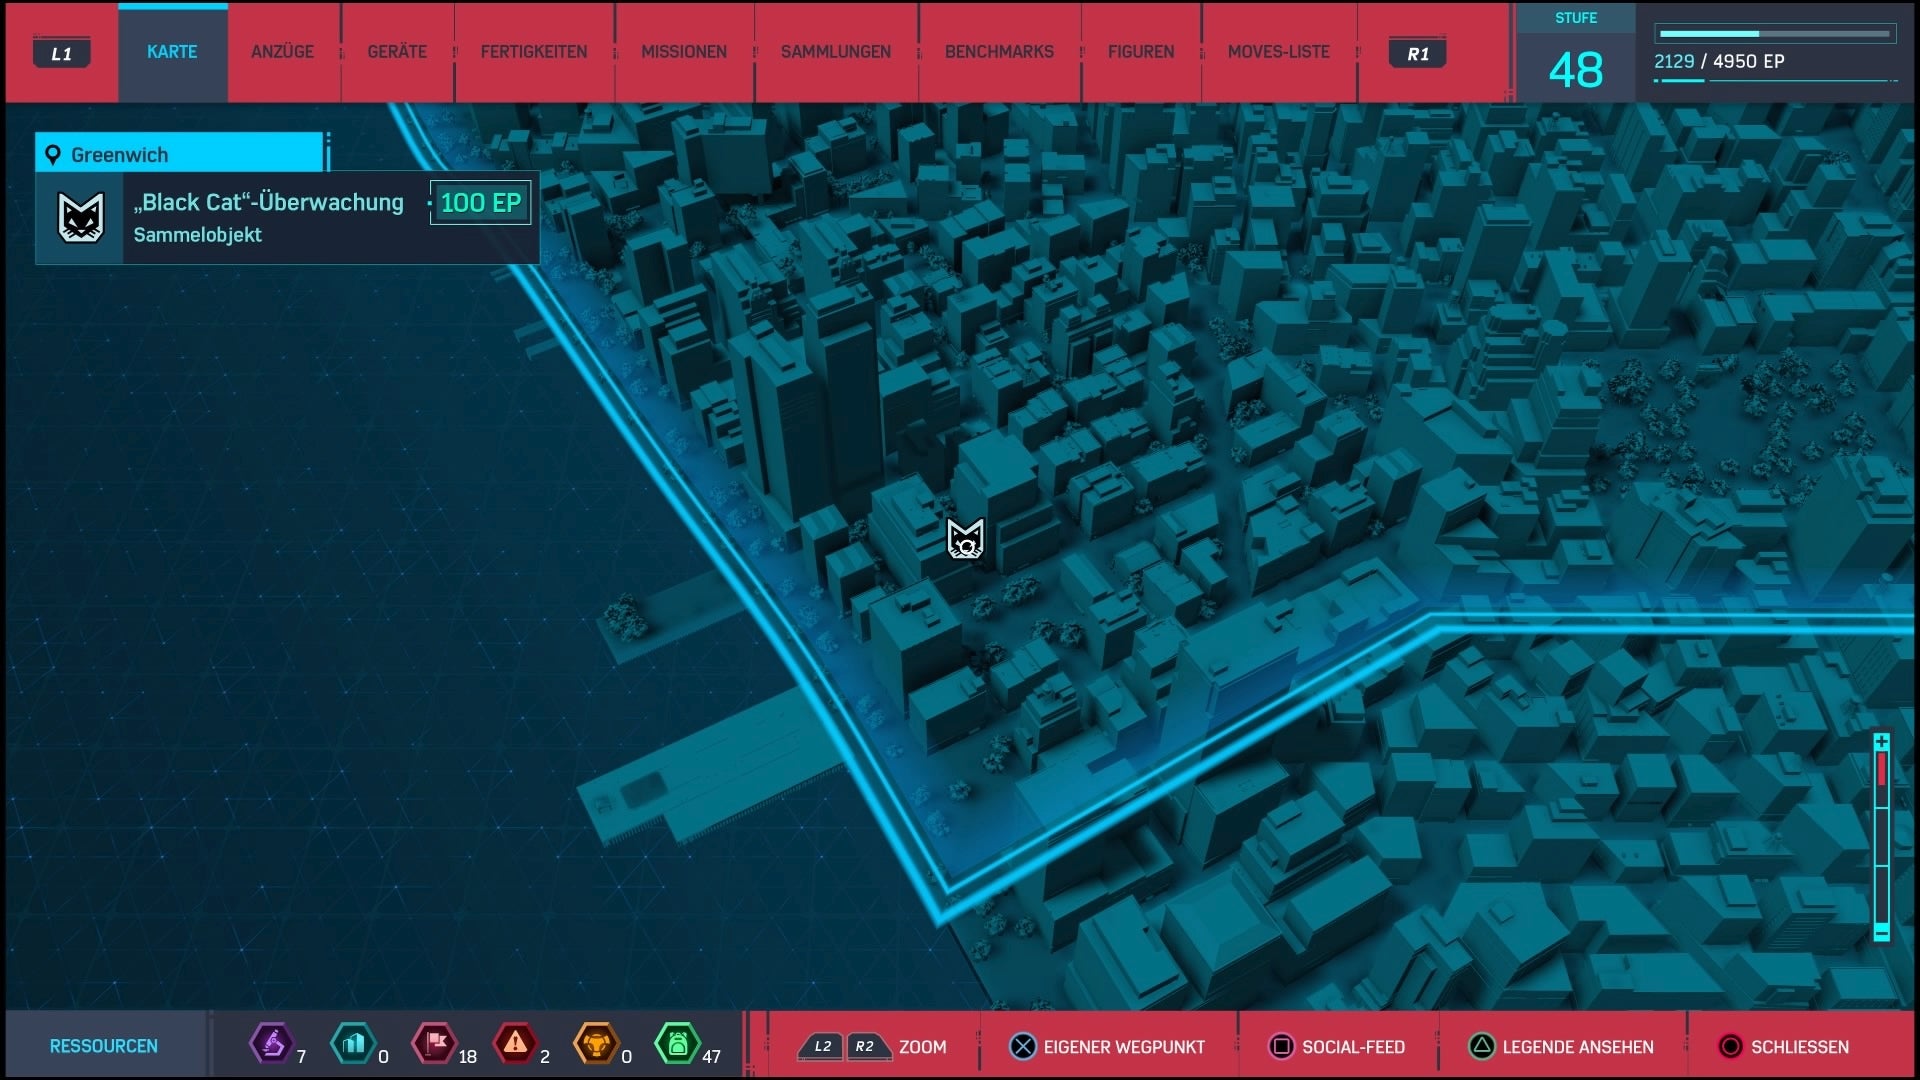Switch to the KARTE tab
Image resolution: width=1920 pixels, height=1080 pixels.
[172, 52]
